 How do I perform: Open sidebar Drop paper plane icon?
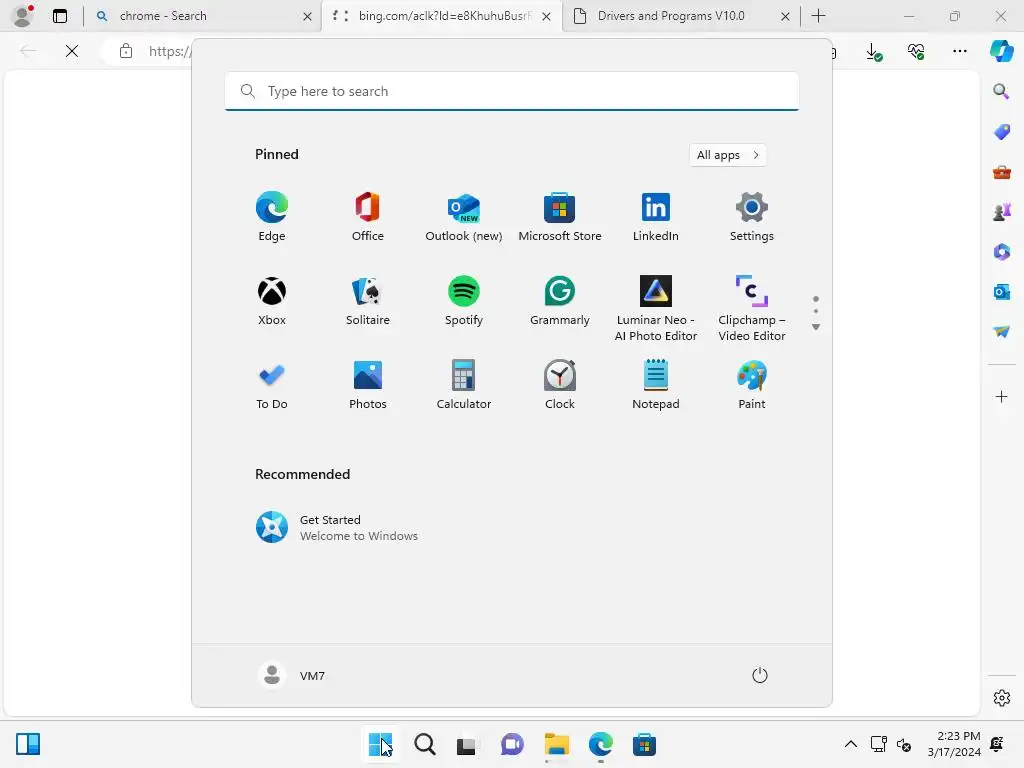[x=1001, y=332]
